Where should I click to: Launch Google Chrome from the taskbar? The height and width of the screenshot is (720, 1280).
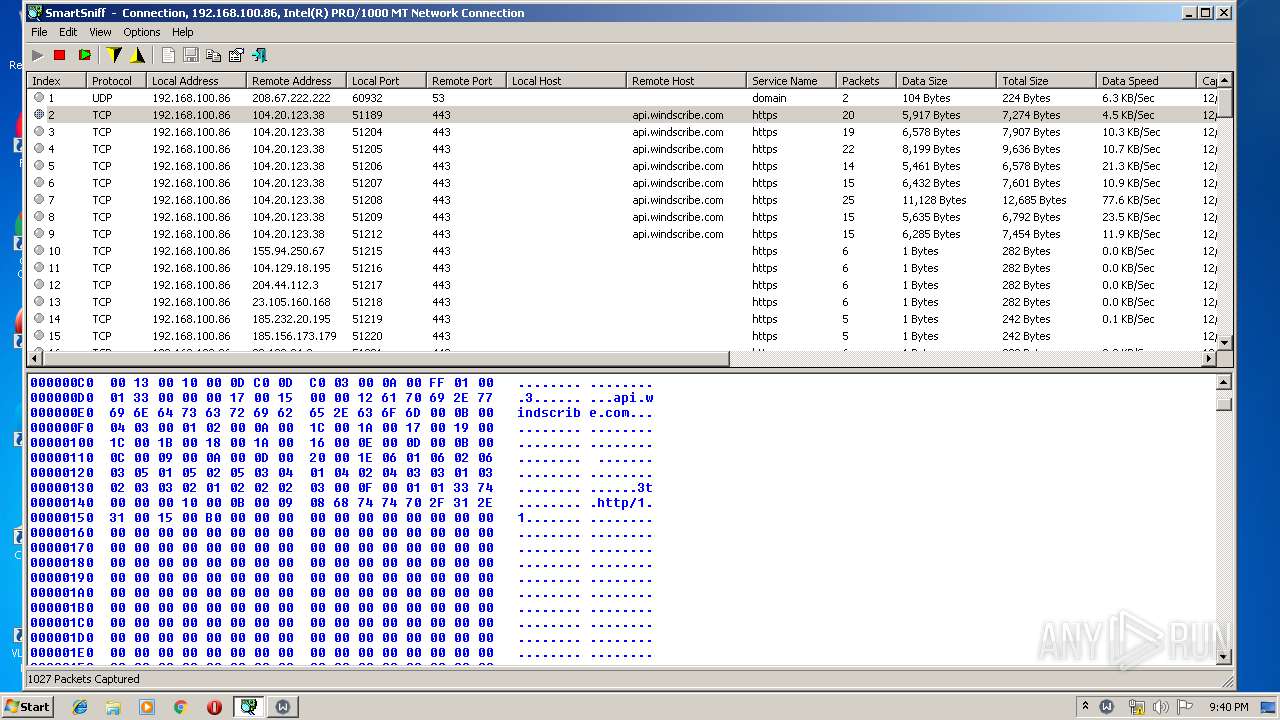point(180,707)
